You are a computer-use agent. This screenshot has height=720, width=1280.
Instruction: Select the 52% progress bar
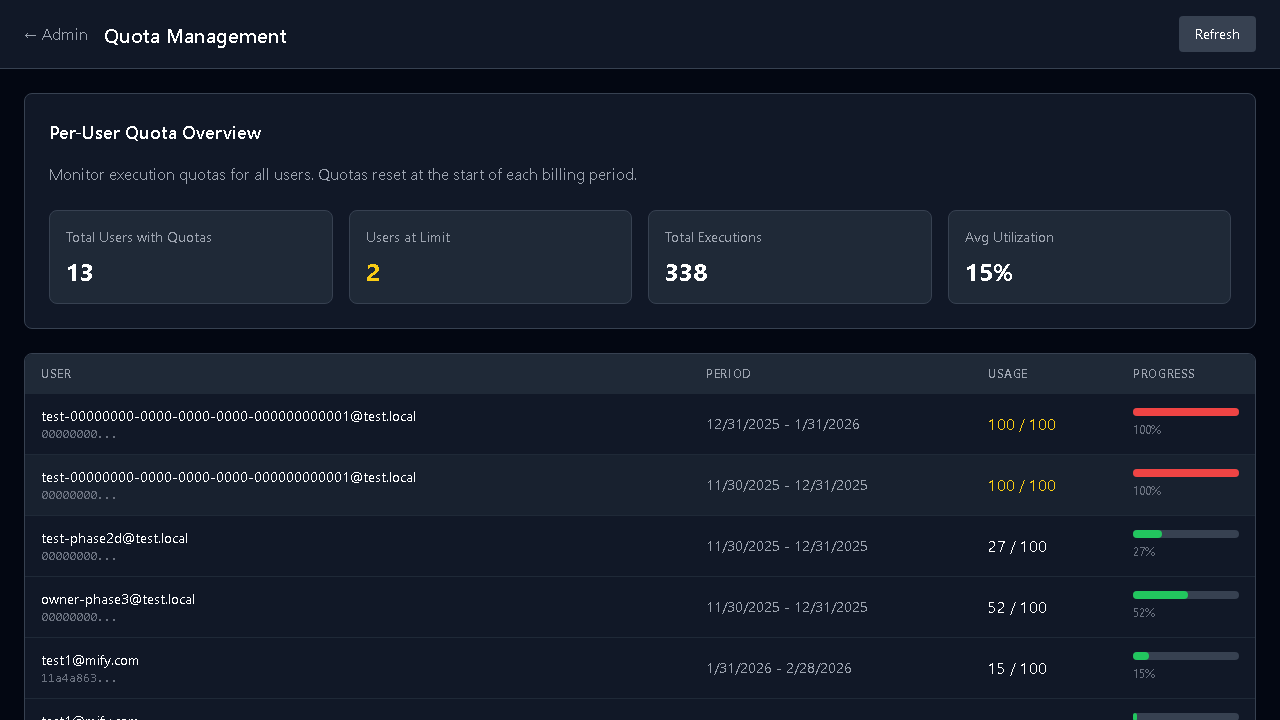coord(1185,595)
